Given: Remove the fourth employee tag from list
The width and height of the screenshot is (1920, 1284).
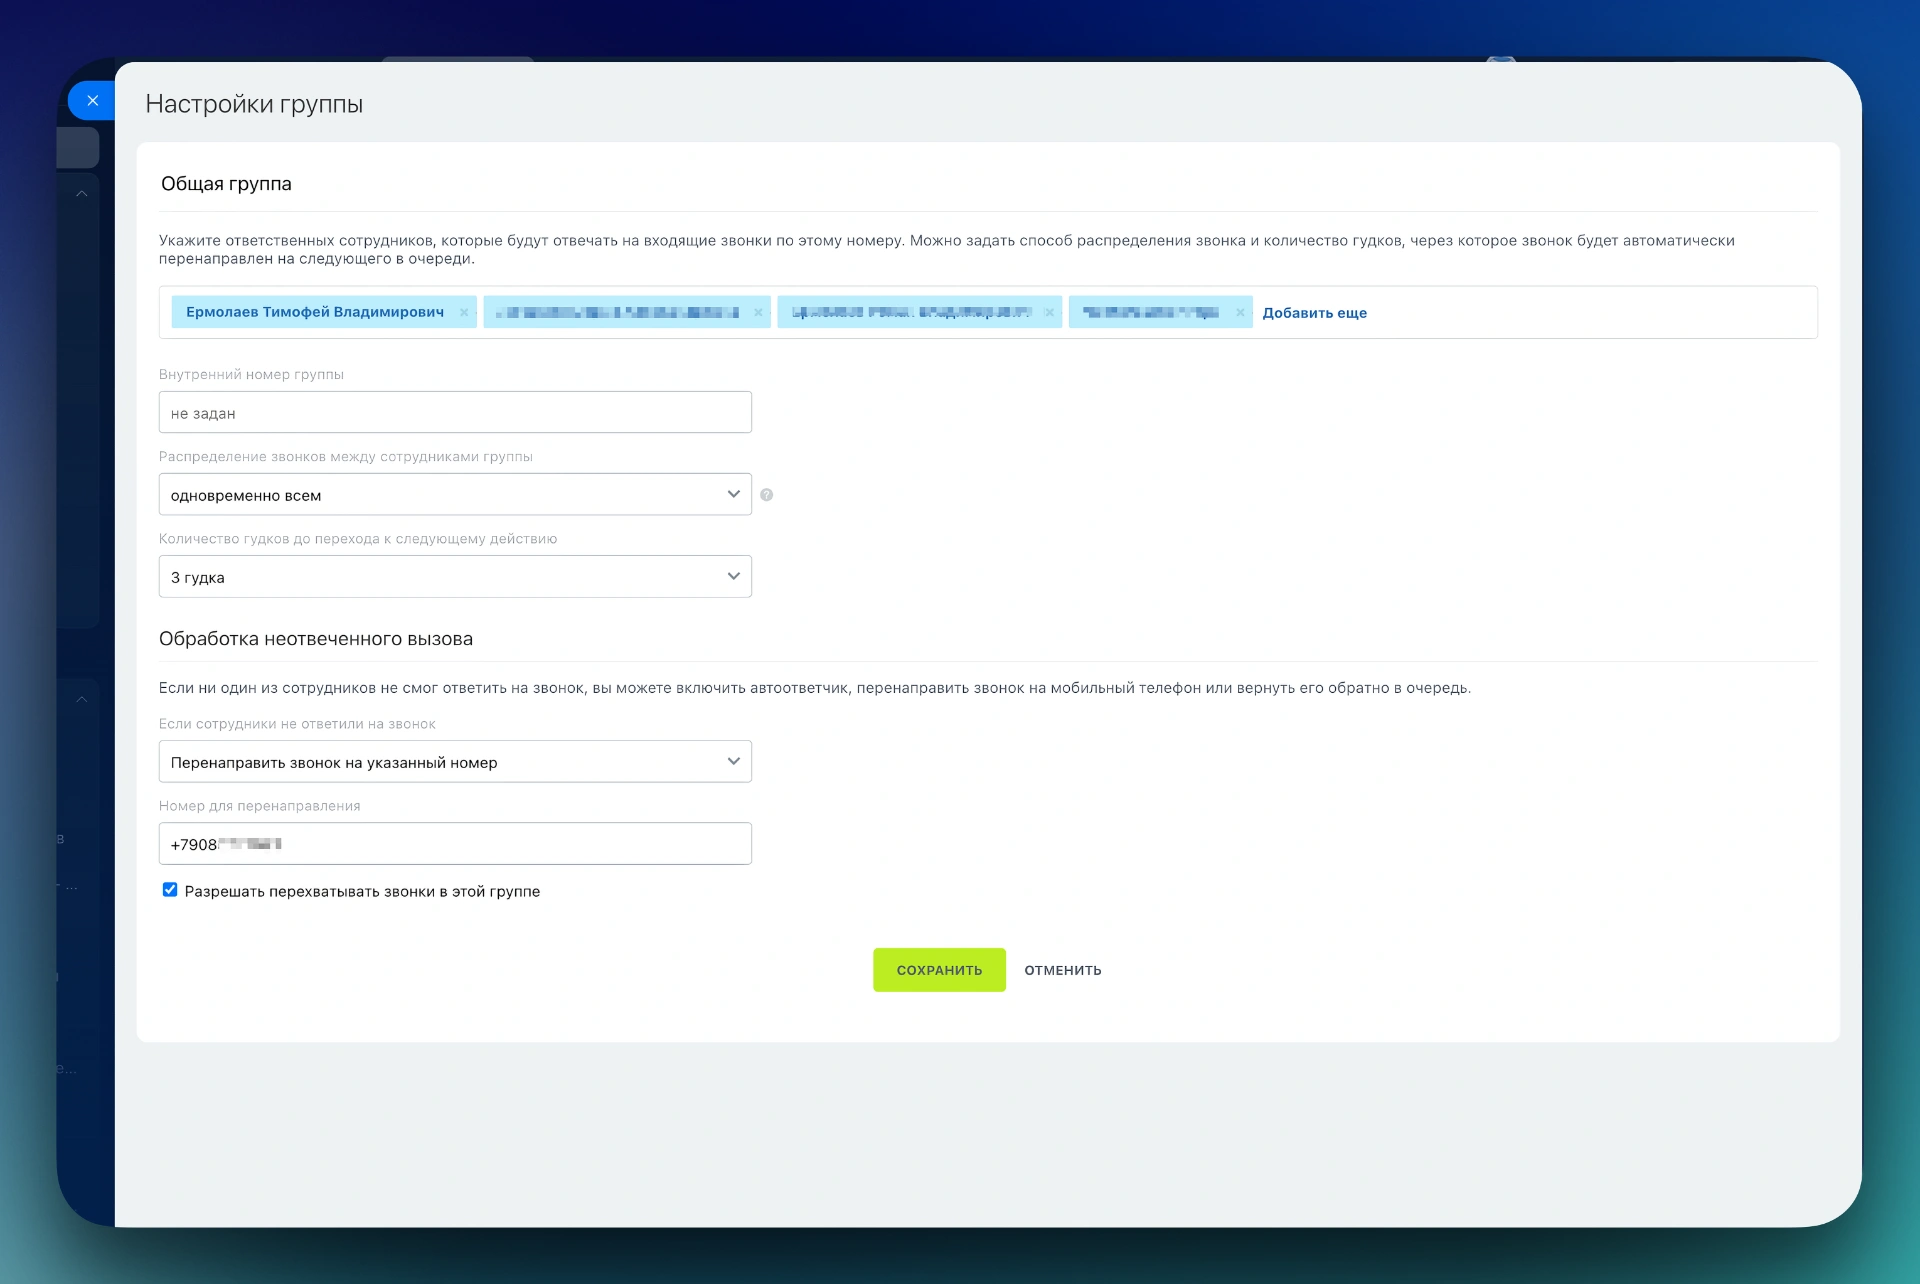Looking at the screenshot, I should coord(1240,313).
